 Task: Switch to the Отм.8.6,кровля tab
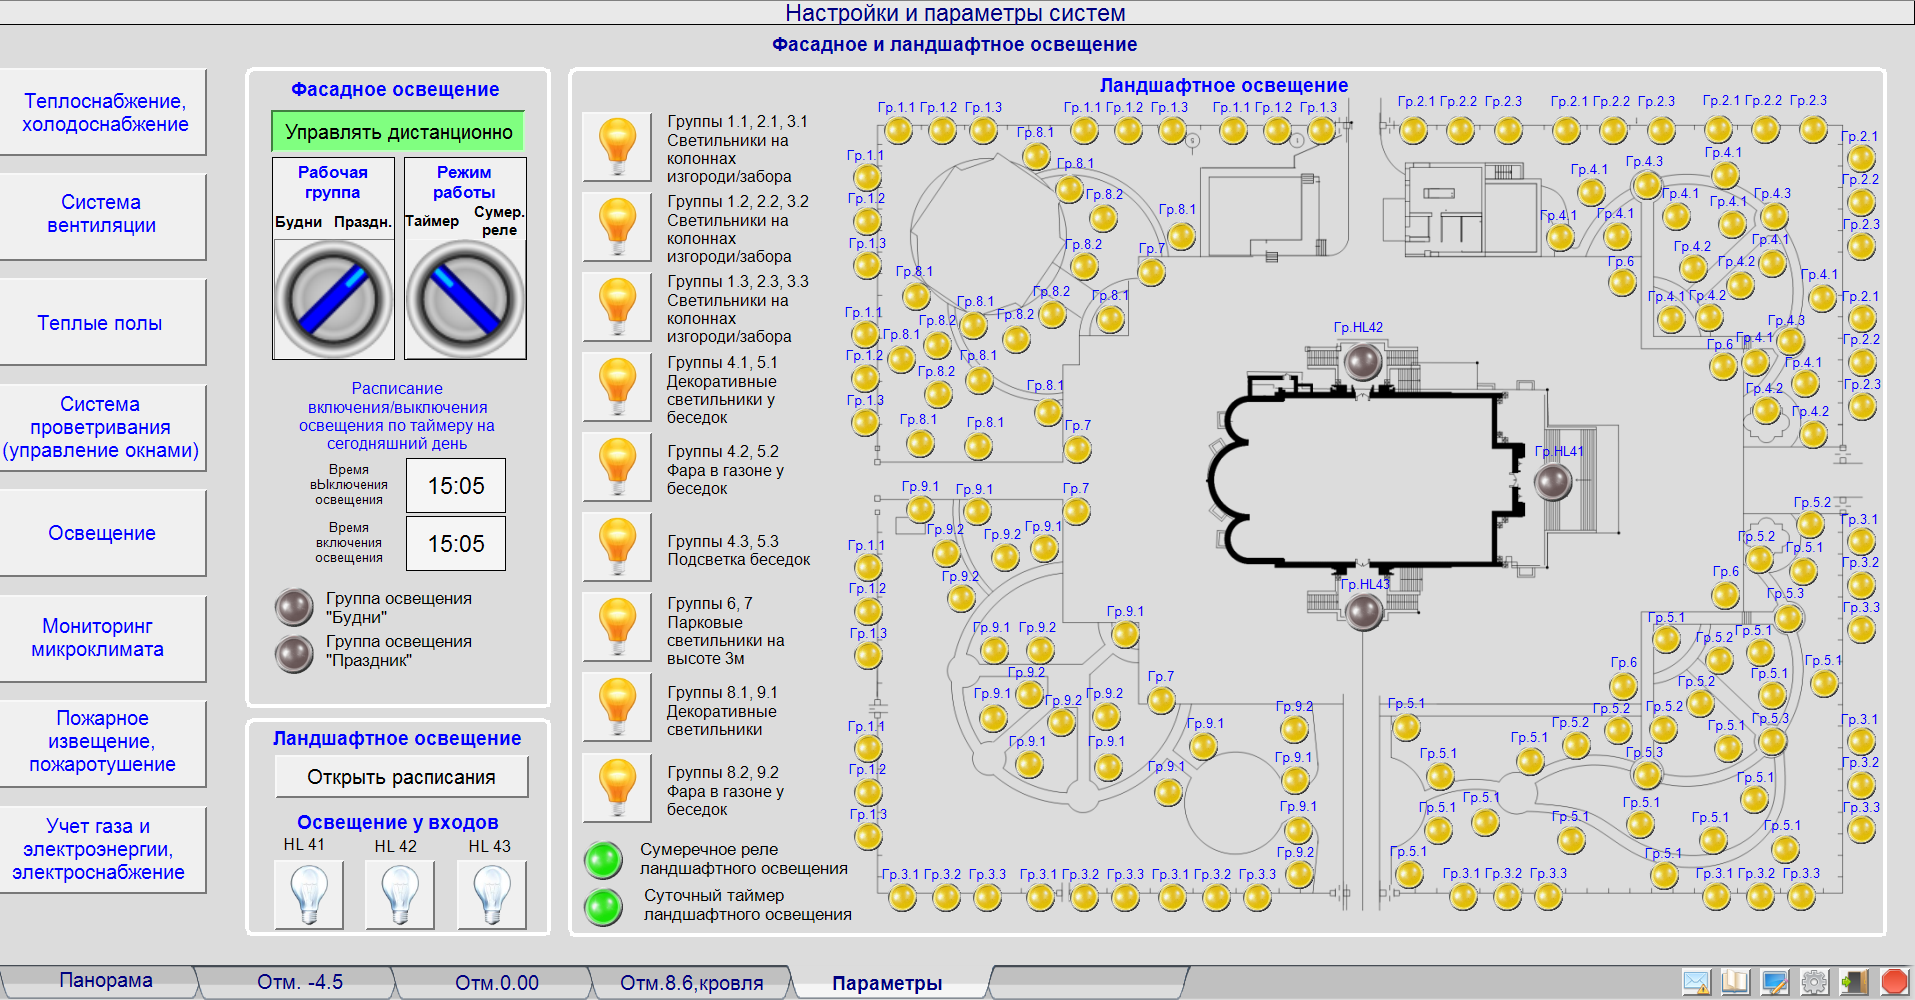coord(691,983)
